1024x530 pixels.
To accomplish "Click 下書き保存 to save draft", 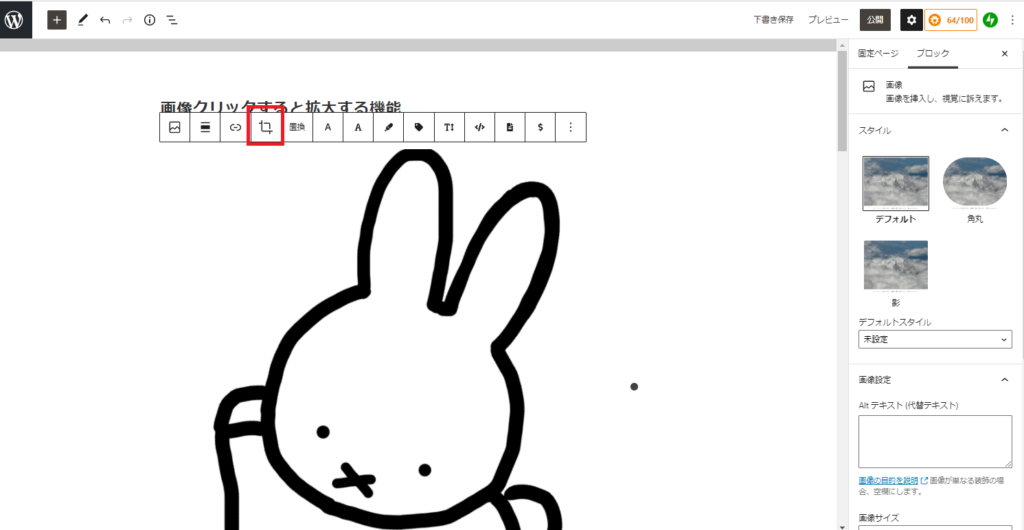I will click(773, 19).
